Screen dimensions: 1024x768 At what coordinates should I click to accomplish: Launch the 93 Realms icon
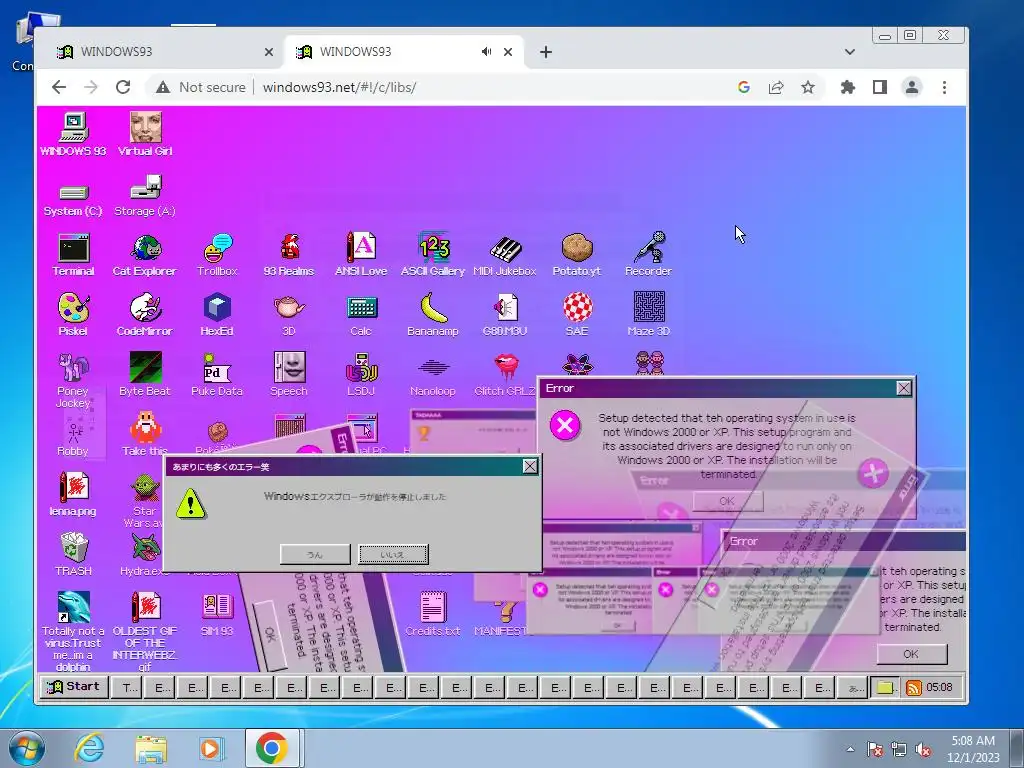coord(289,248)
